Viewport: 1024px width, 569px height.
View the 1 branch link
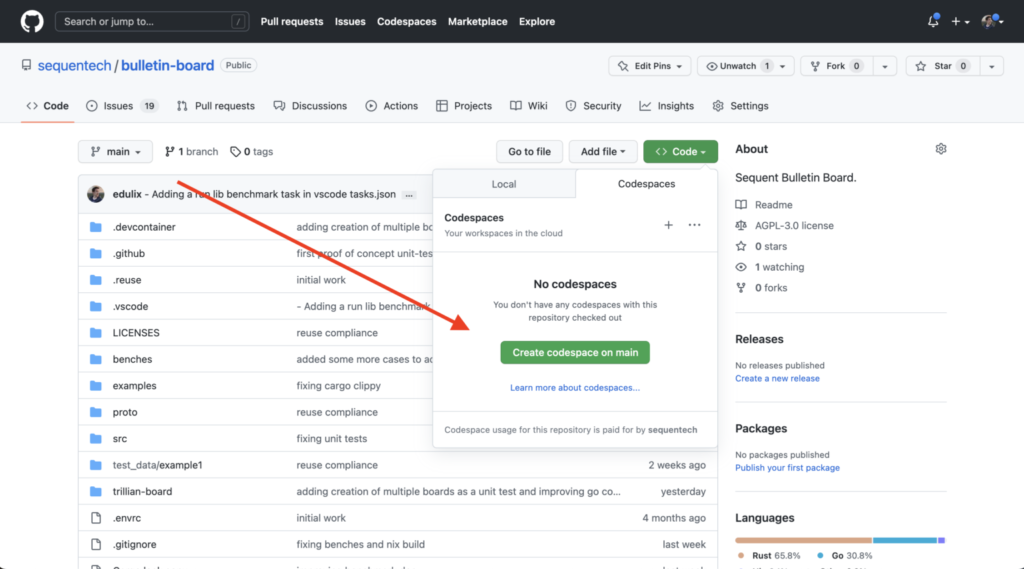click(x=191, y=152)
